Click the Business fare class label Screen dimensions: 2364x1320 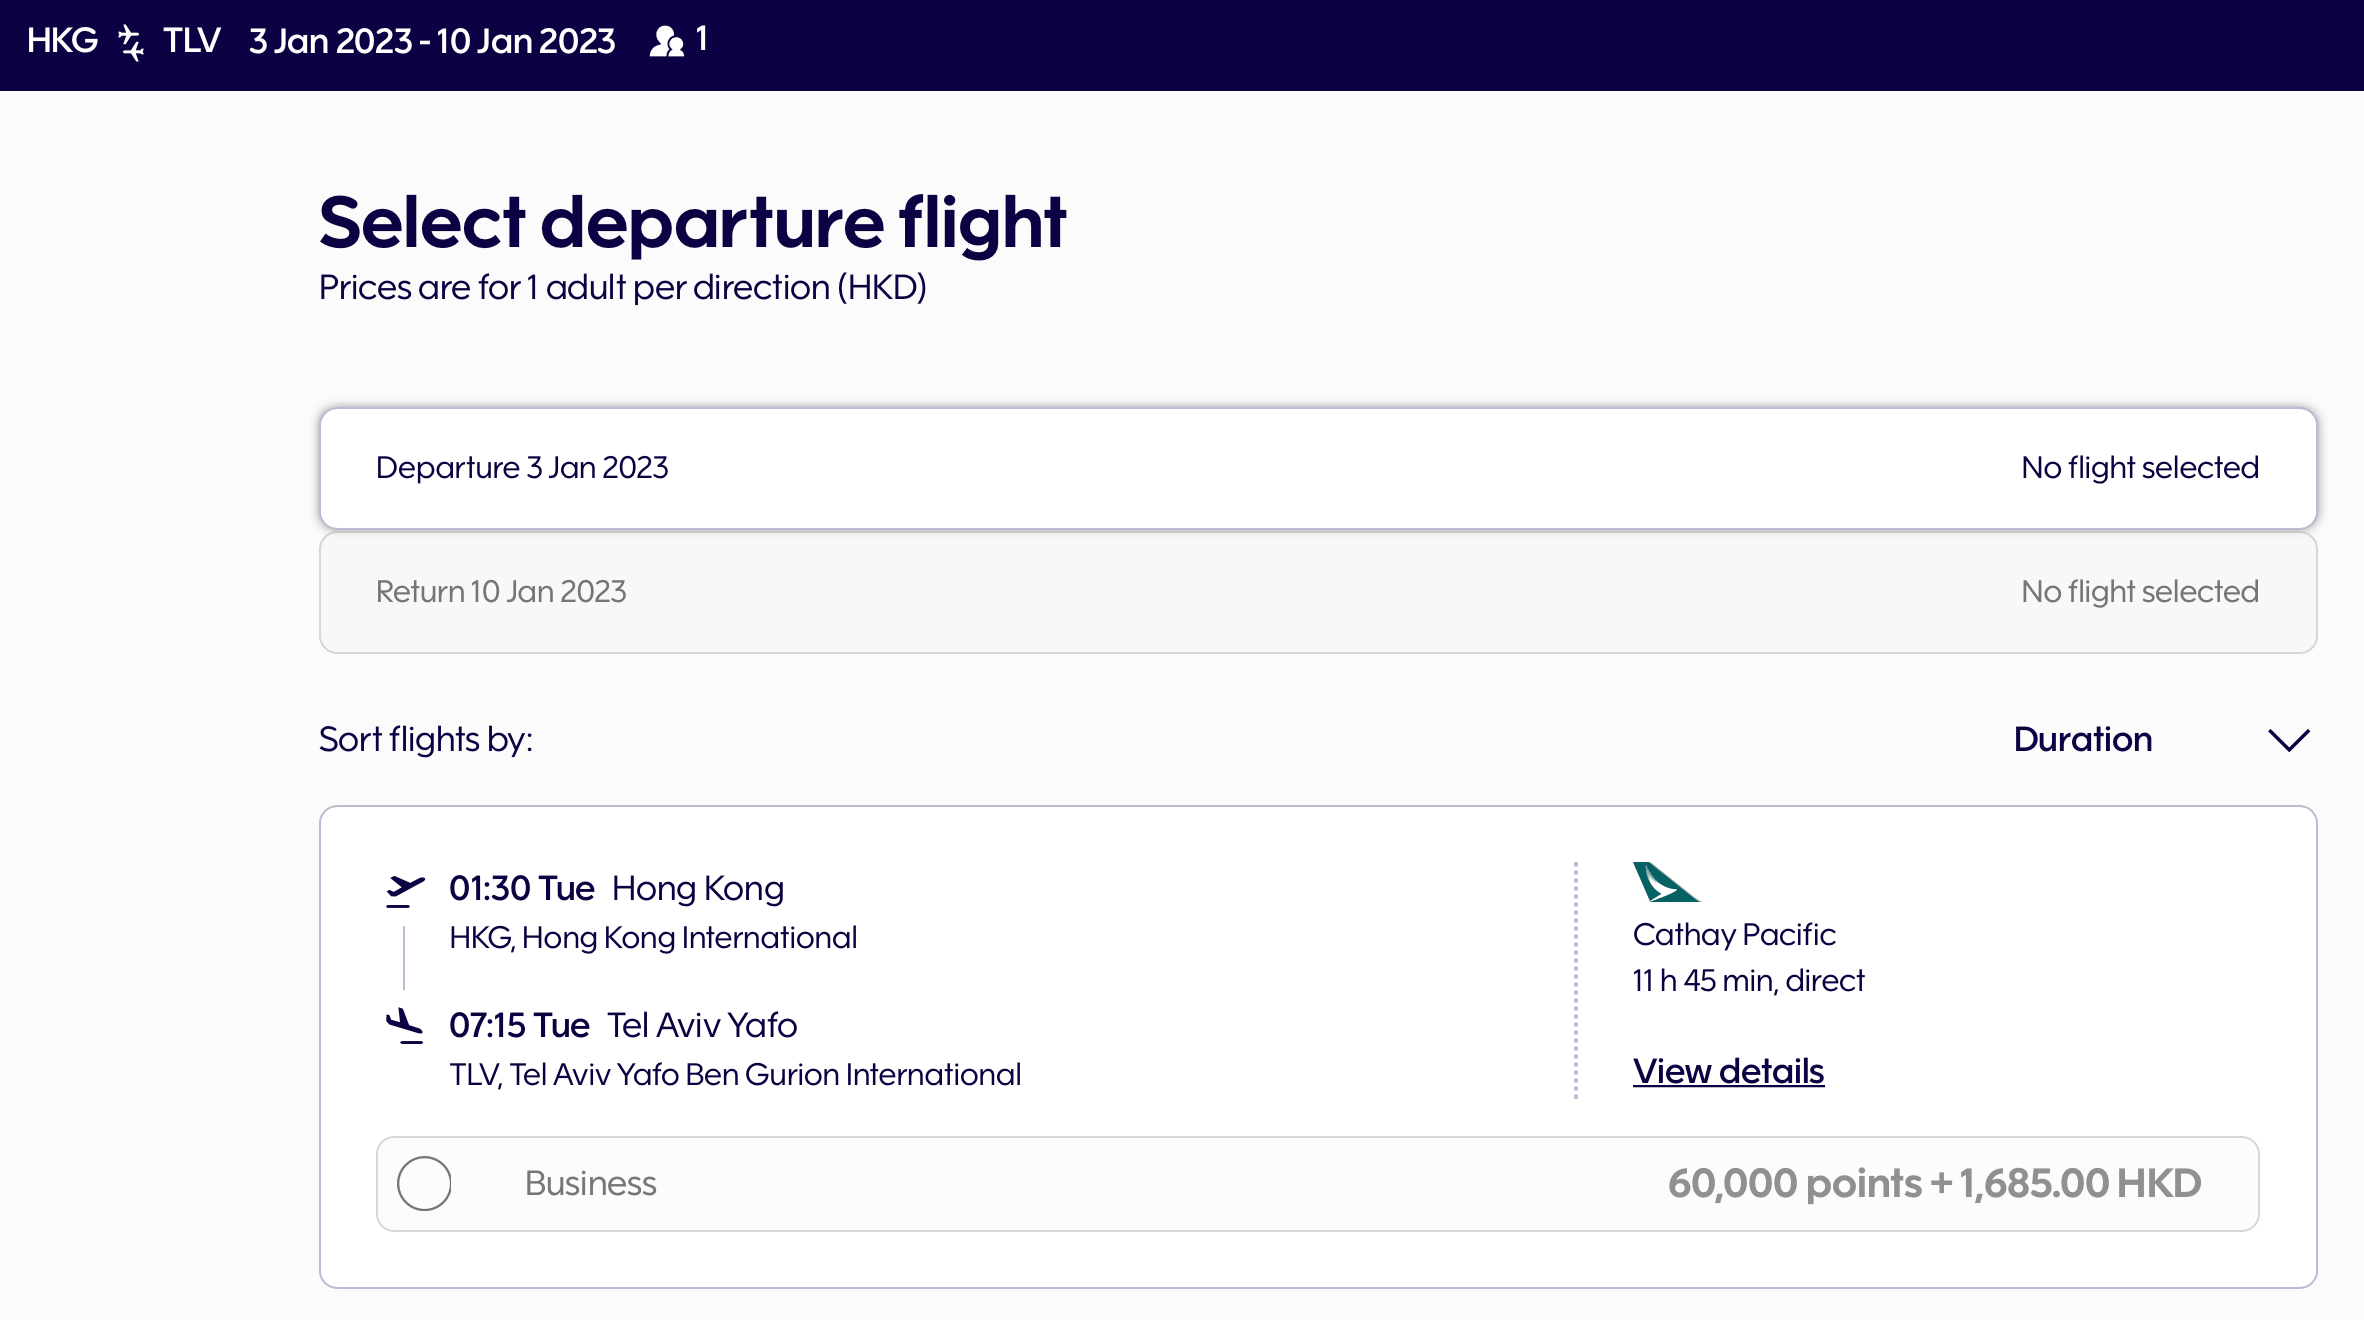point(590,1184)
